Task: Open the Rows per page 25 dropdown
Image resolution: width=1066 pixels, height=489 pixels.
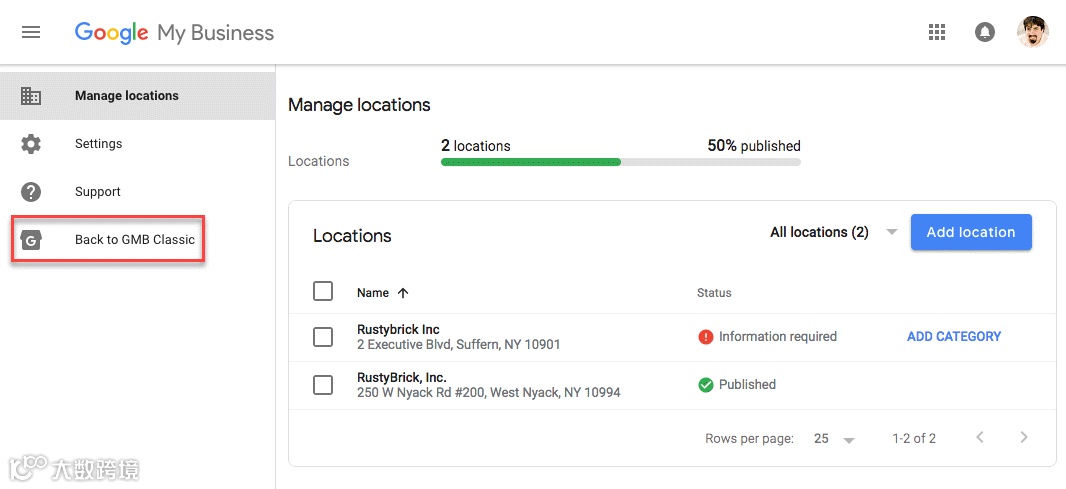Action: click(833, 439)
